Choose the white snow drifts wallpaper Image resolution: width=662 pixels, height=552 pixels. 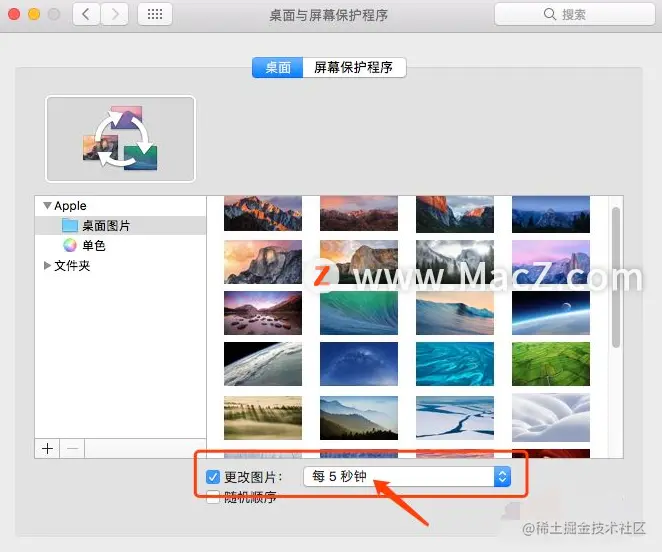coord(551,418)
